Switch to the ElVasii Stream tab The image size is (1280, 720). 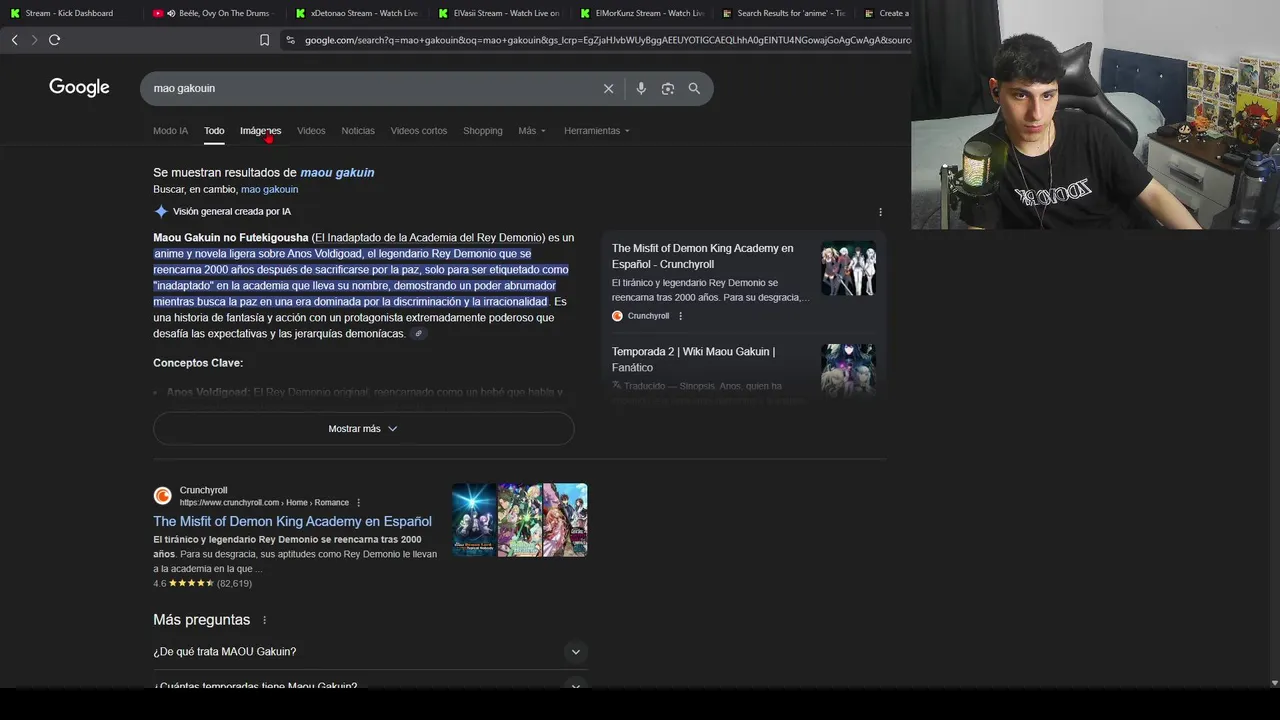point(500,13)
